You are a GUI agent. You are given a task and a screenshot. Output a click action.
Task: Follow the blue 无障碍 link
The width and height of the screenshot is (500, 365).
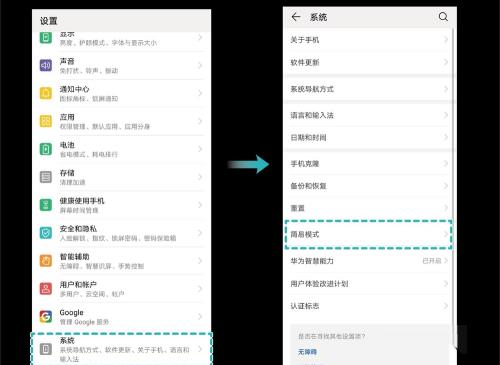tap(307, 352)
